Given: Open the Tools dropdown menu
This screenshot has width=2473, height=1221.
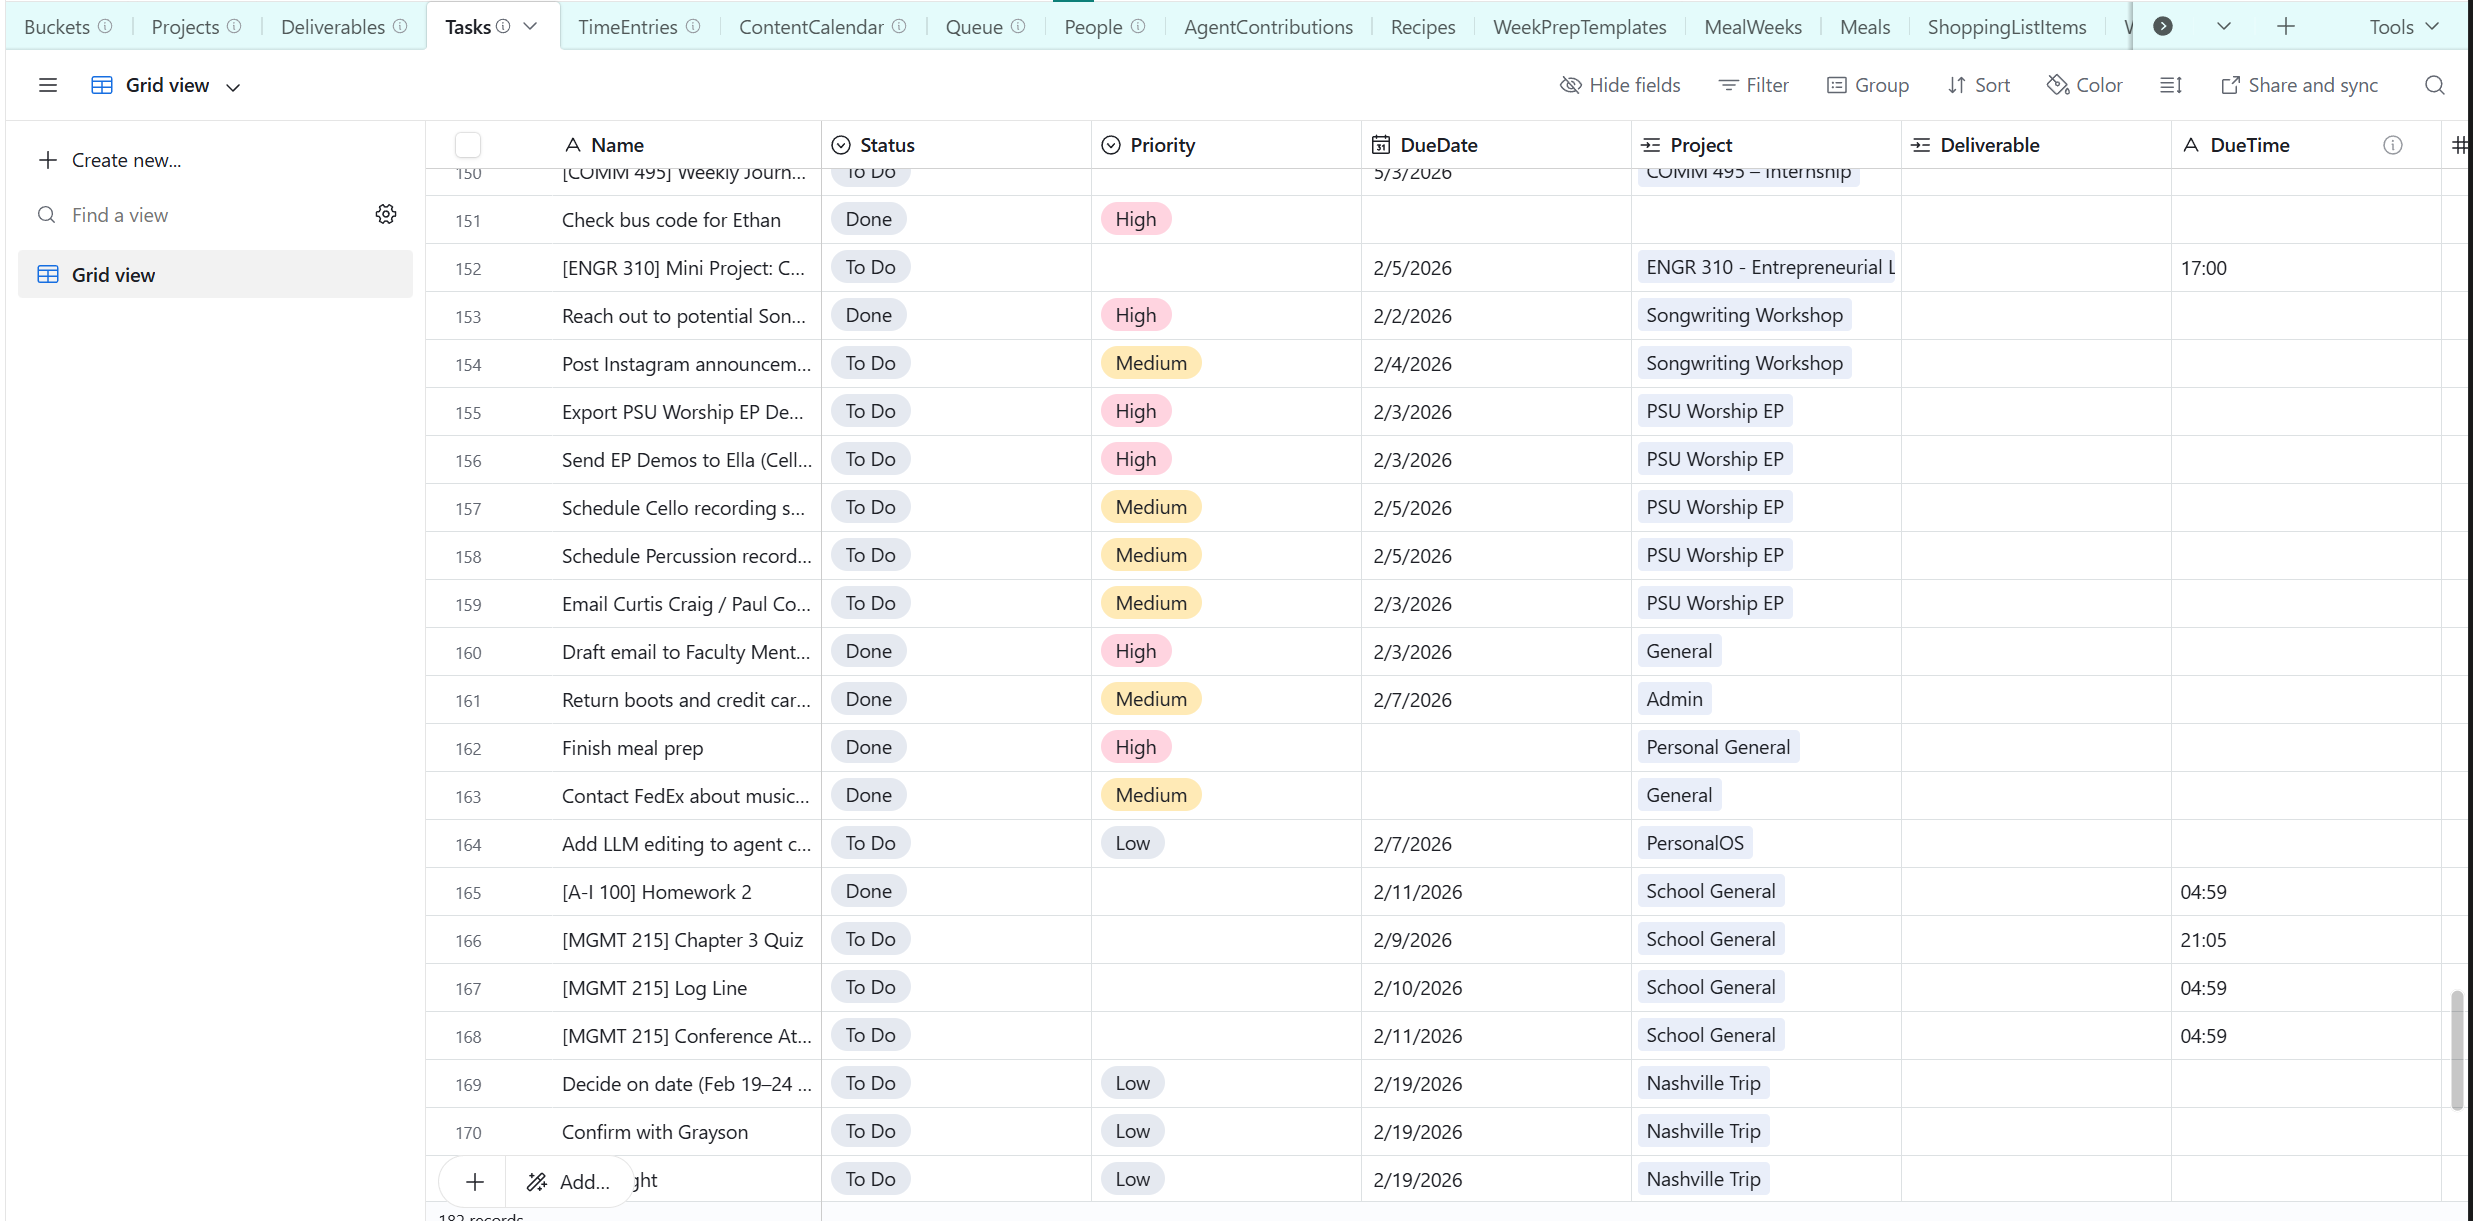Looking at the screenshot, I should tap(2404, 27).
